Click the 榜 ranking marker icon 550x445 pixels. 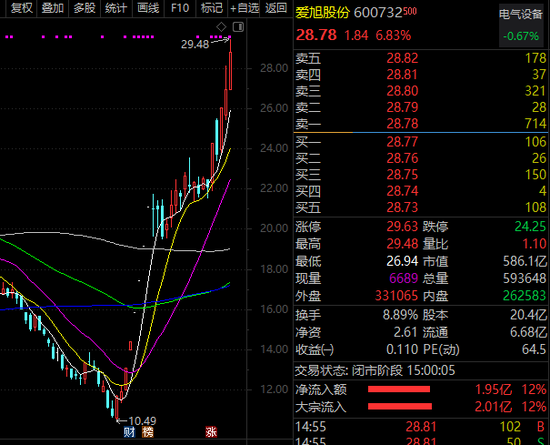tap(148, 432)
